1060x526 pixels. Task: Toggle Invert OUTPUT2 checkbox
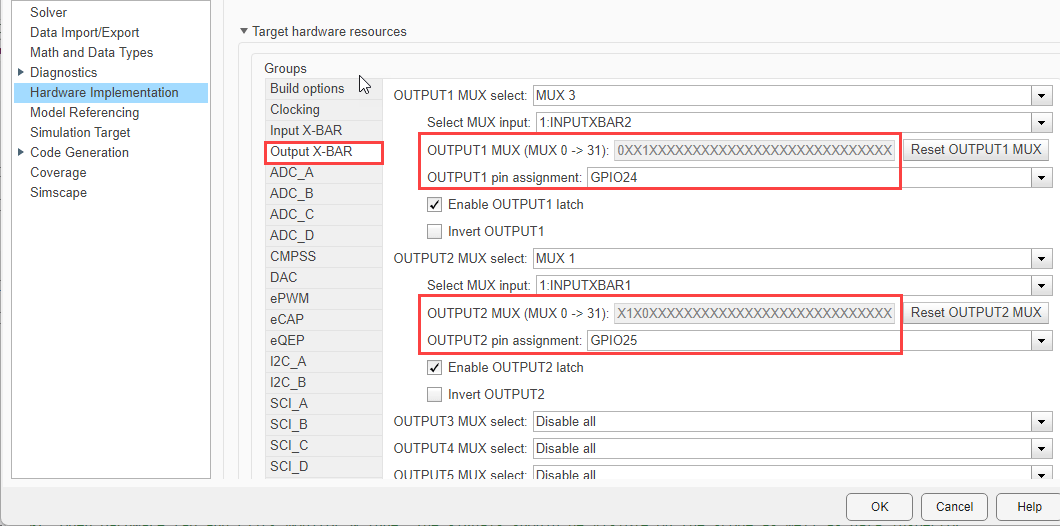435,394
